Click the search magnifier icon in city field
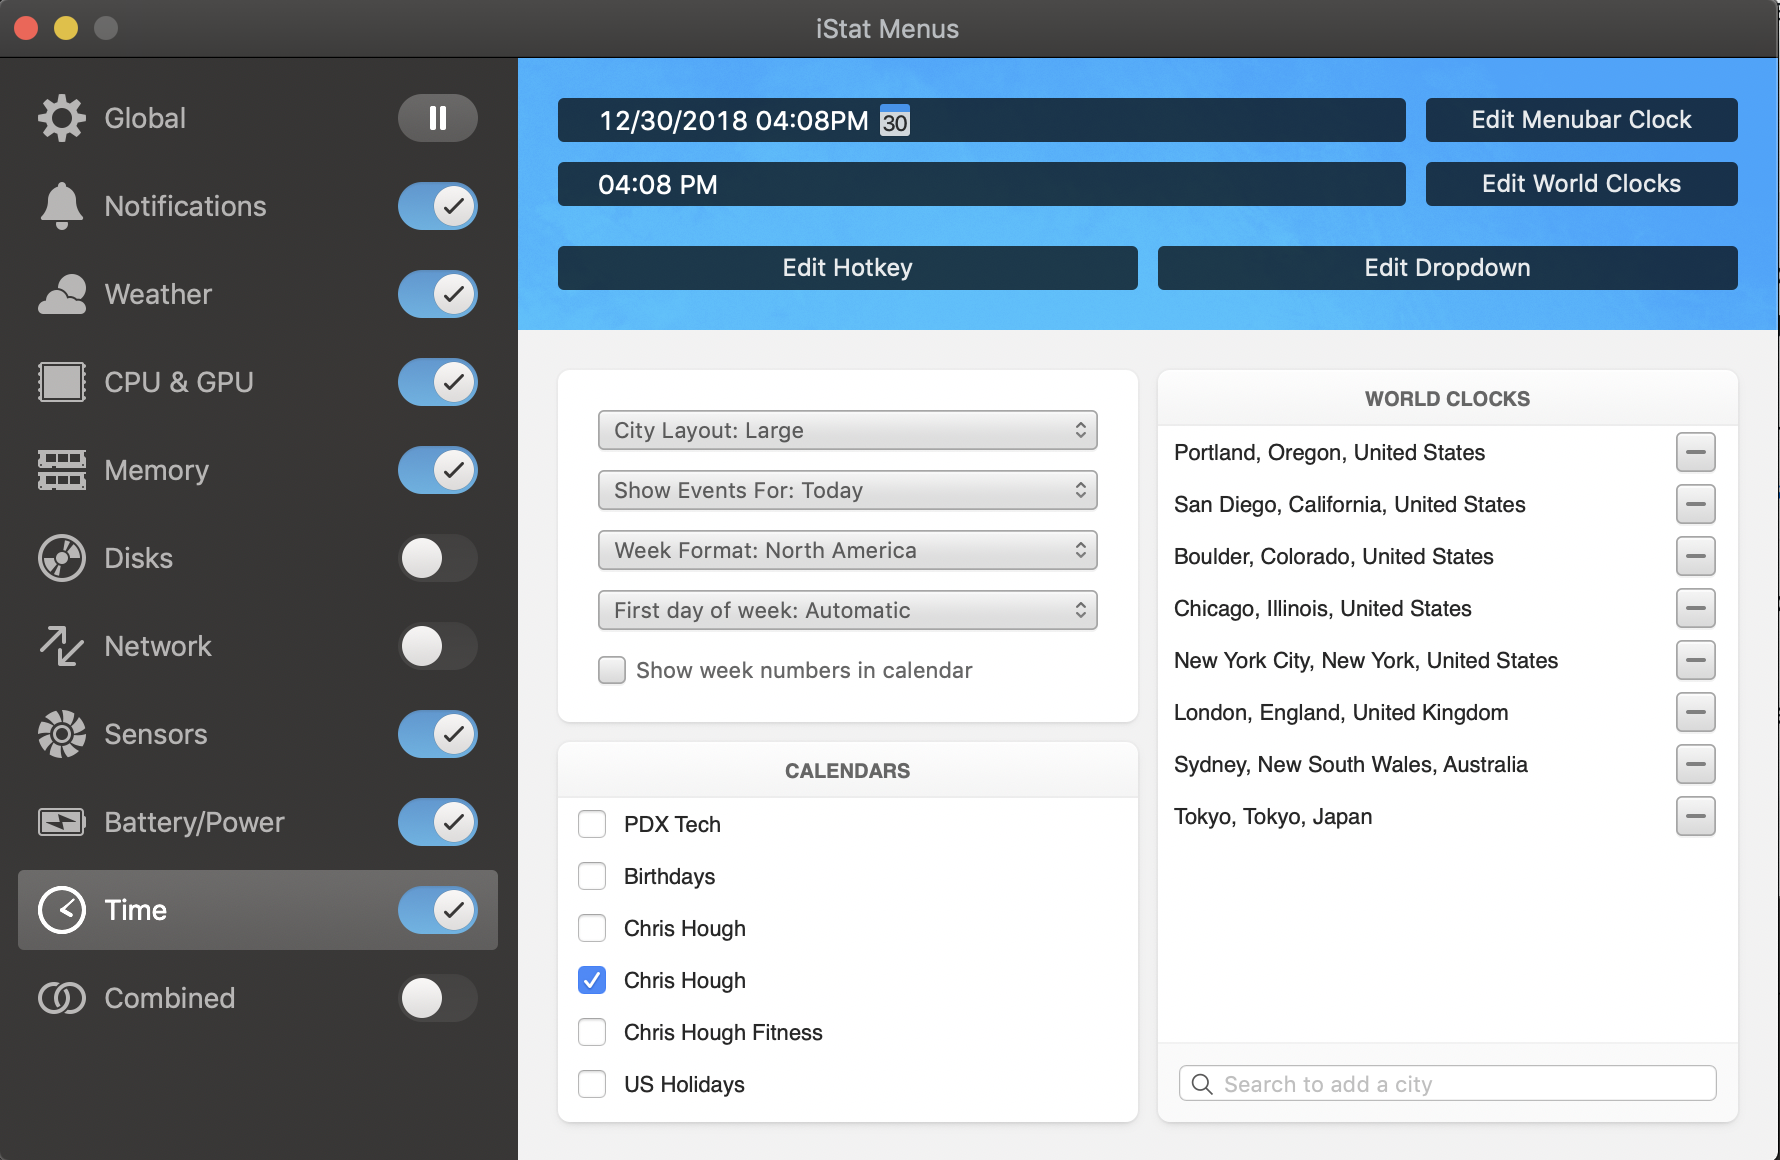 click(x=1202, y=1084)
